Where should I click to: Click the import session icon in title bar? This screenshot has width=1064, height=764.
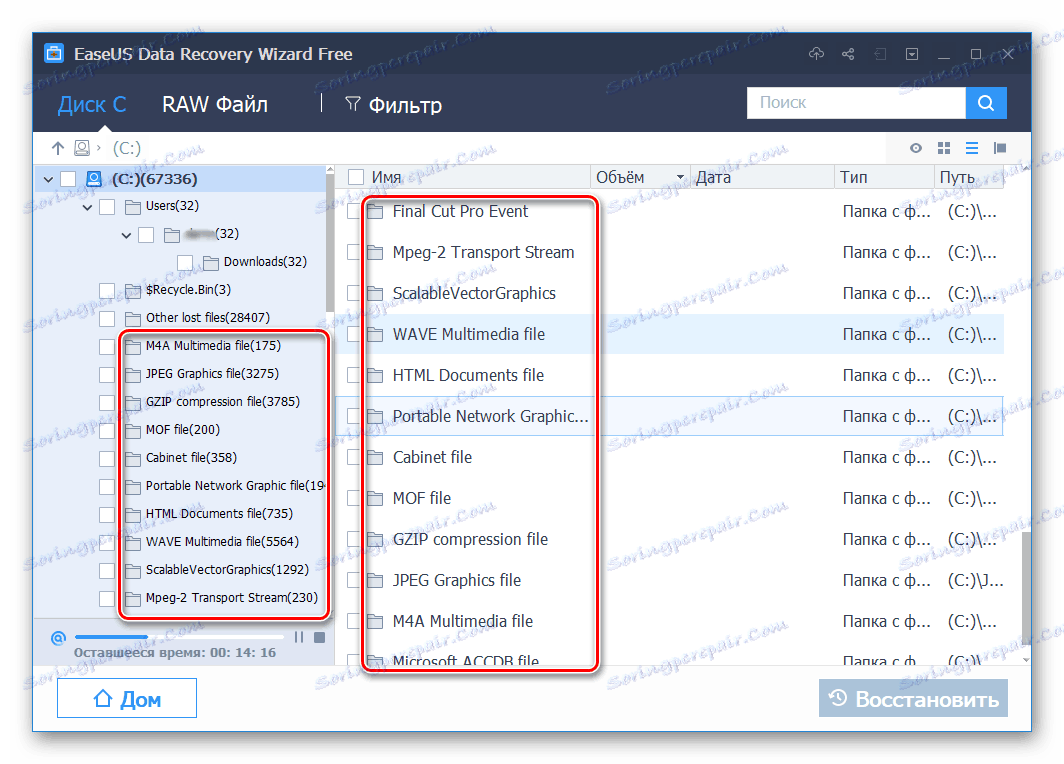(880, 54)
